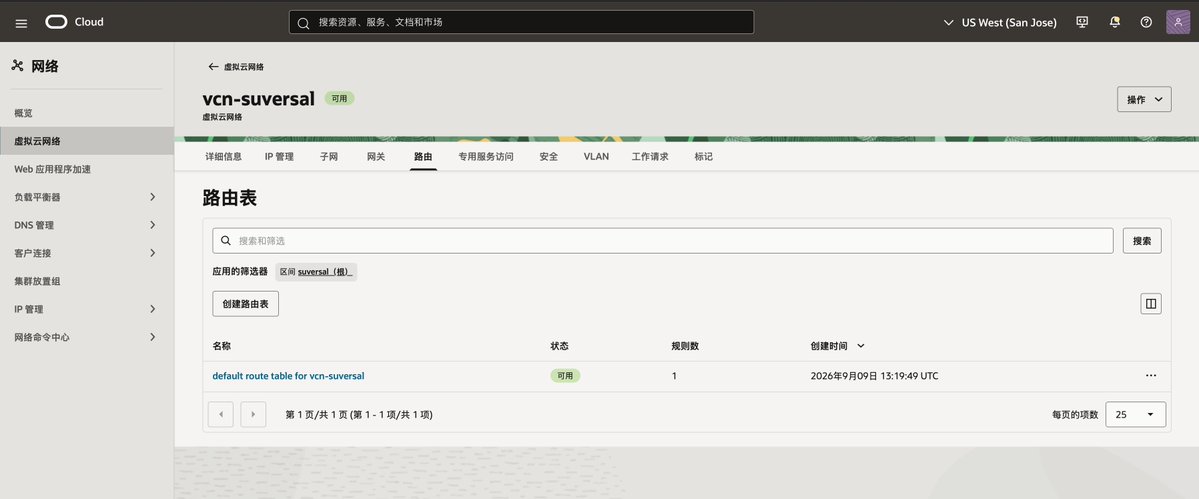Click the 规则数 column header
Screen dimensions: 1199x499
point(685,346)
